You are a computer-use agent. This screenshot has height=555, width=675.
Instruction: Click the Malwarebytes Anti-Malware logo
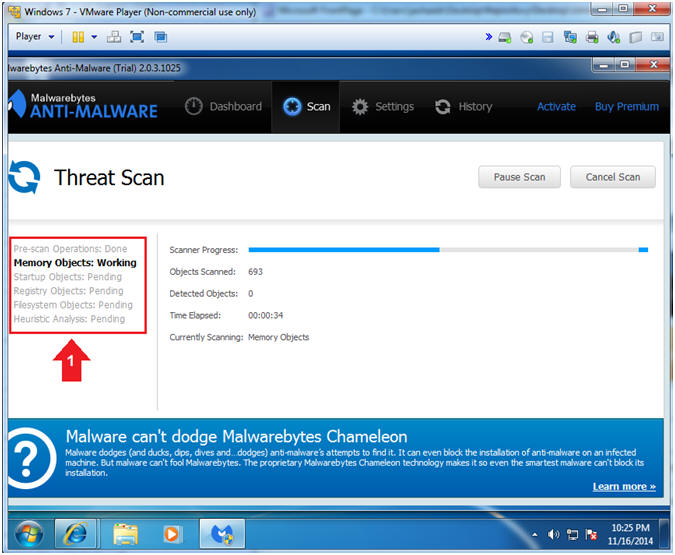[84, 105]
